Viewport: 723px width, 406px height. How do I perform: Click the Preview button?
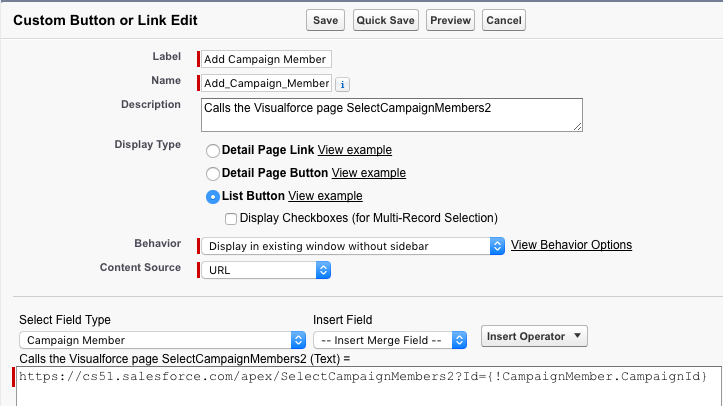(450, 20)
